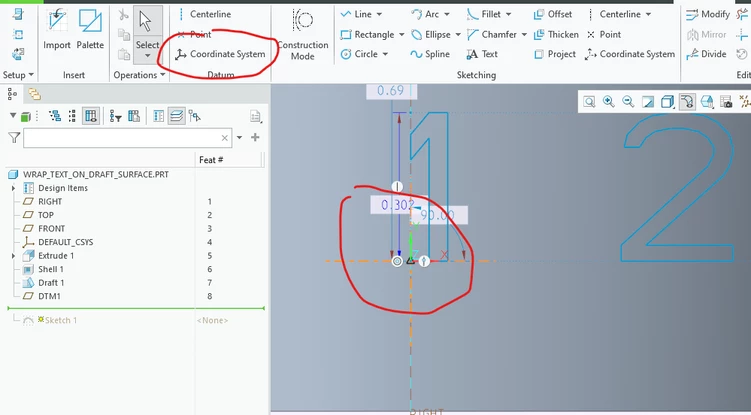Click Sketching Coordinate System tool
Image resolution: width=751 pixels, height=415 pixels.
[x=630, y=54]
